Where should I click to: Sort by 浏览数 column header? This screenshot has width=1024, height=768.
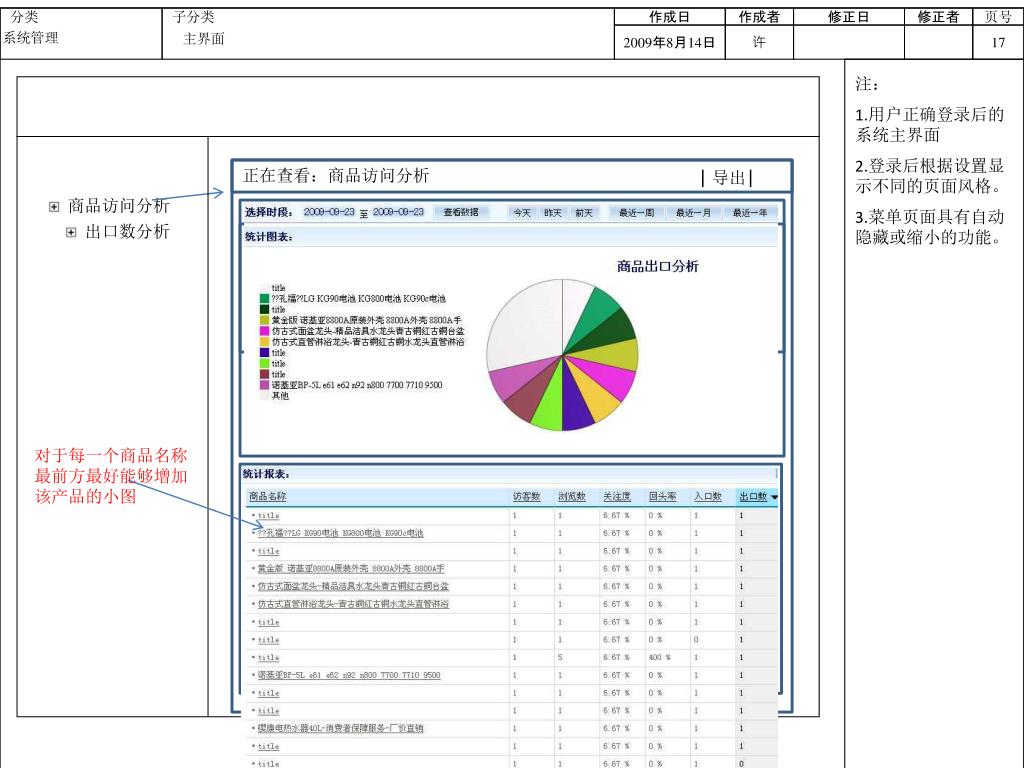[571, 497]
